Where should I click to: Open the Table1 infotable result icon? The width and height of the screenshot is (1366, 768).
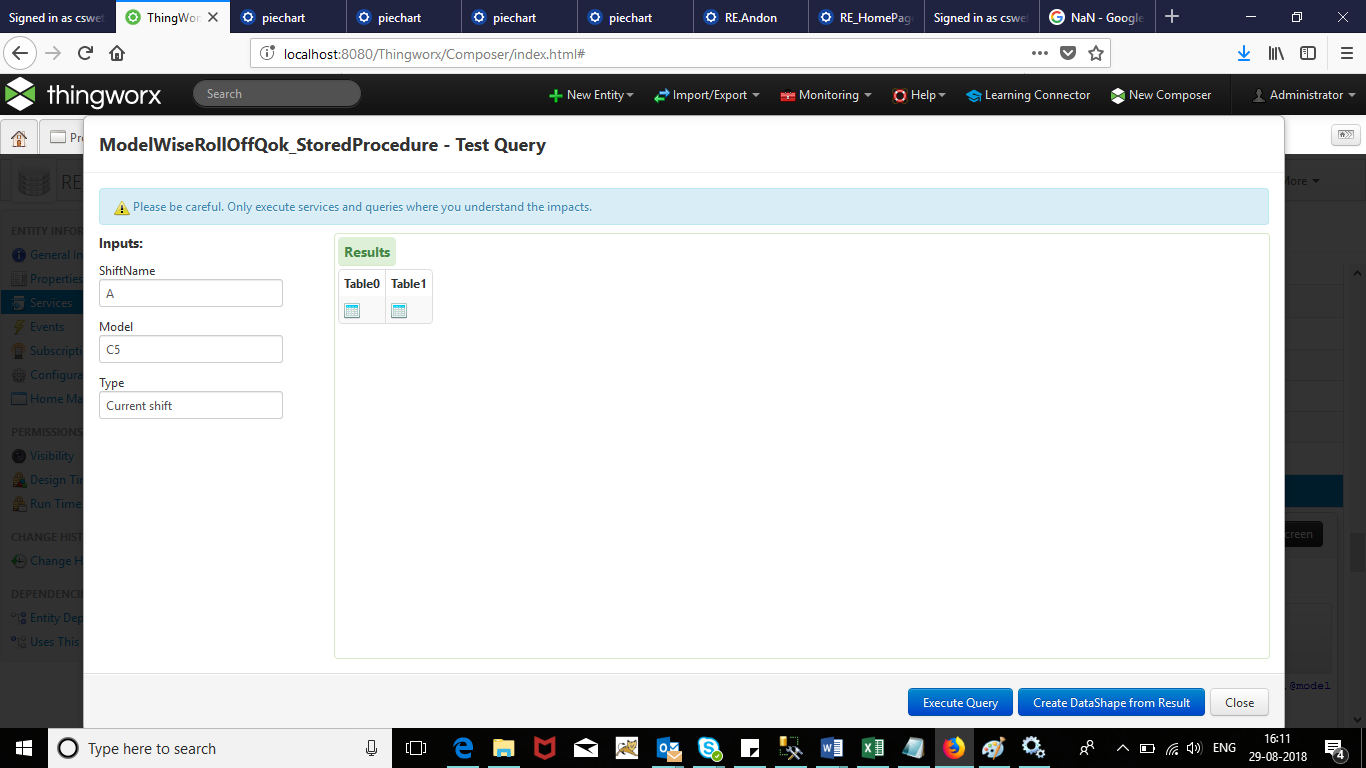click(397, 310)
